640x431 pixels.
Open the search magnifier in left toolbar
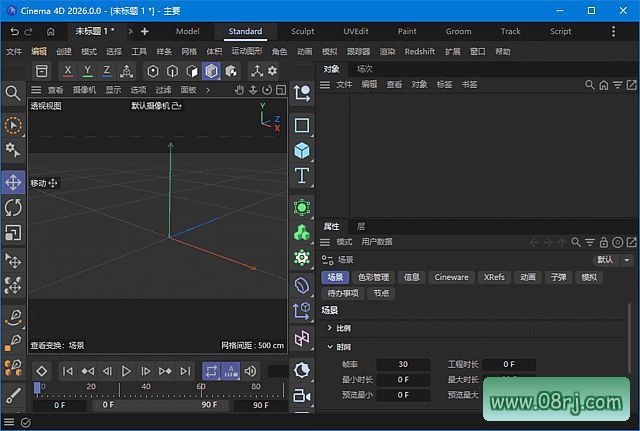pos(13,93)
